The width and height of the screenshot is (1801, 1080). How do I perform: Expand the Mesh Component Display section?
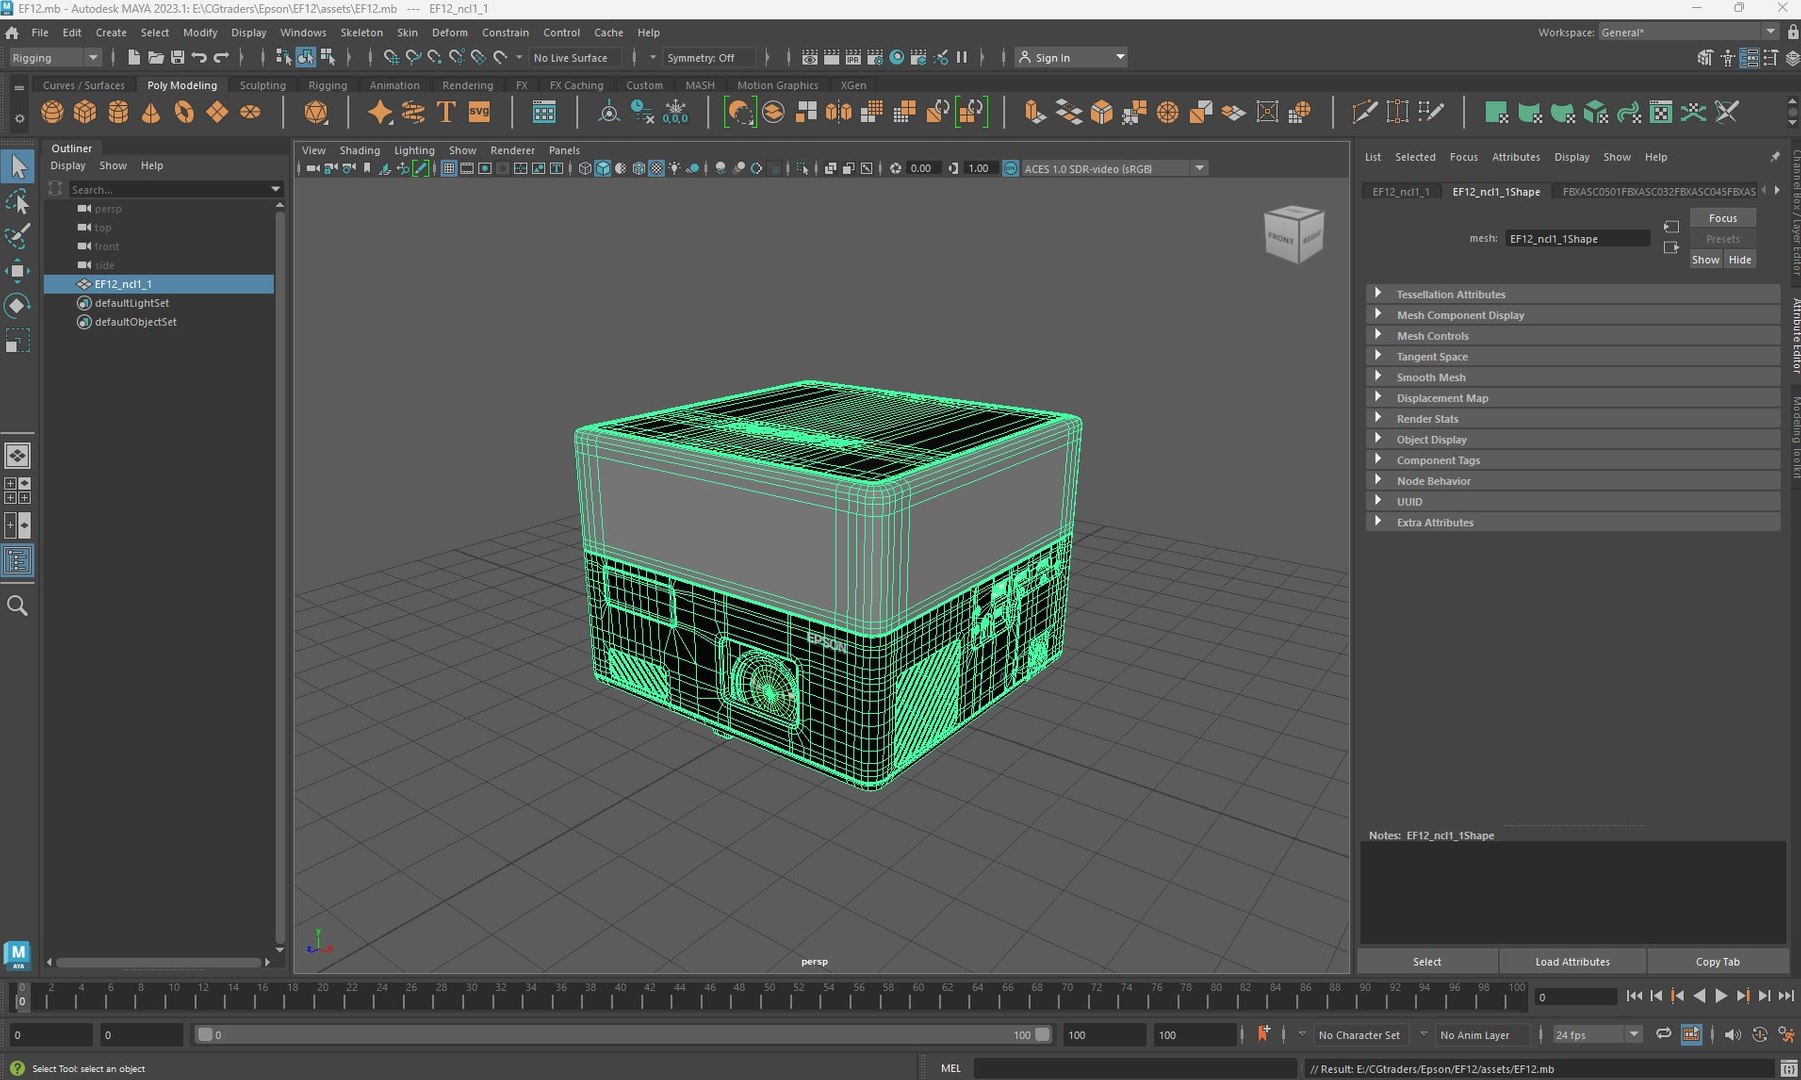tap(1460, 315)
